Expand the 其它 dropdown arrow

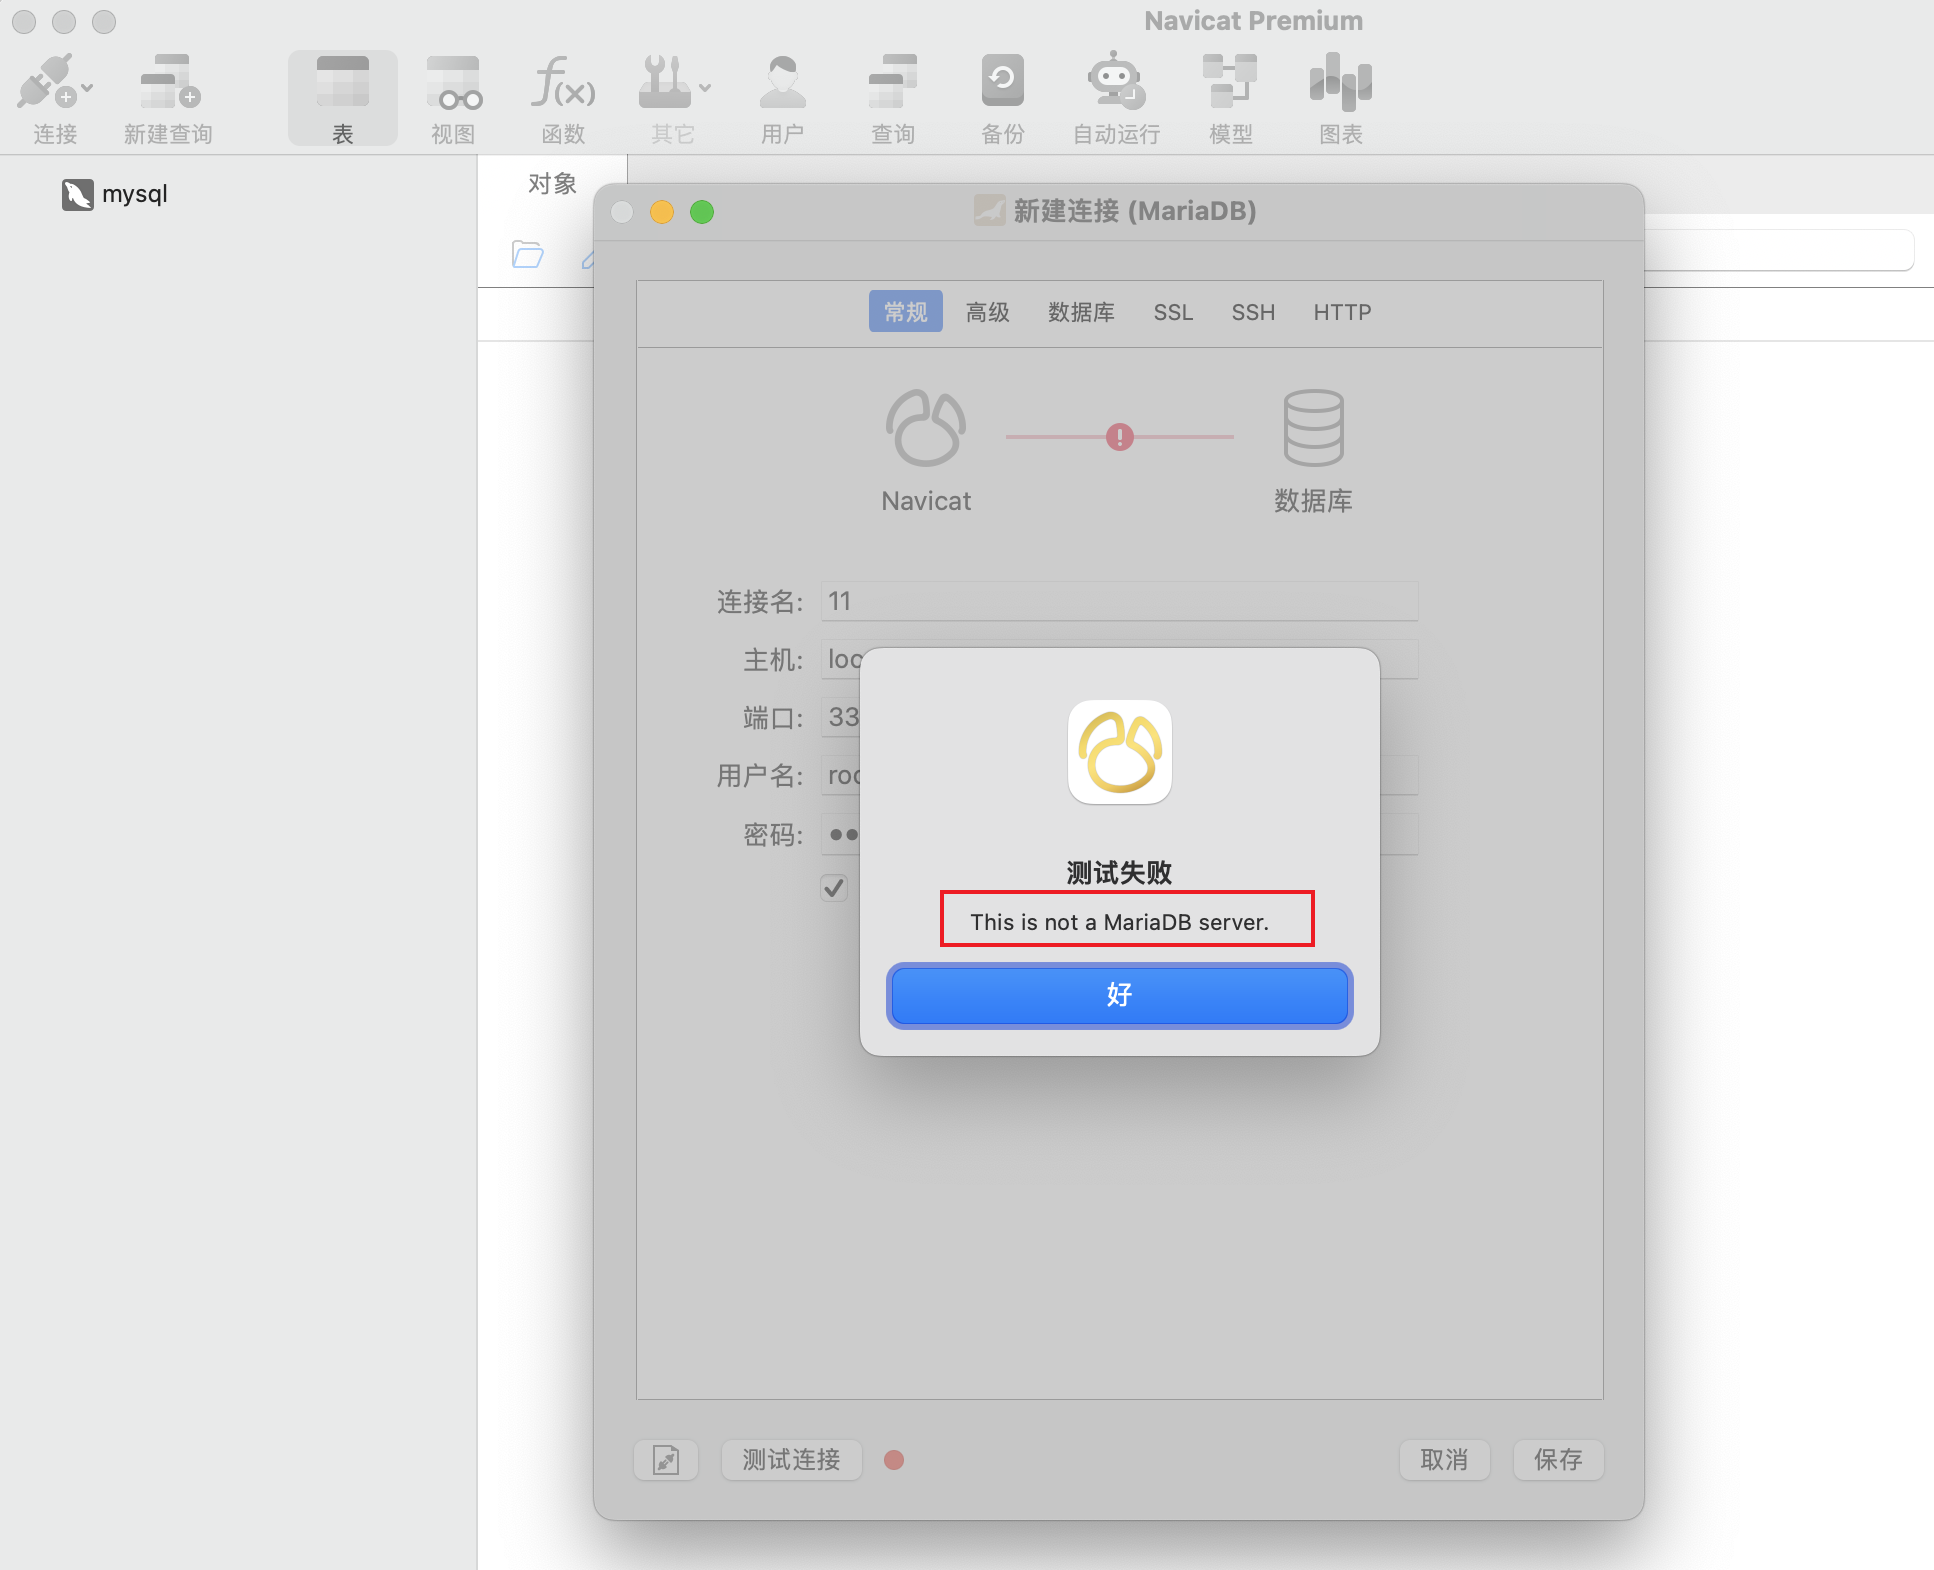(x=705, y=89)
